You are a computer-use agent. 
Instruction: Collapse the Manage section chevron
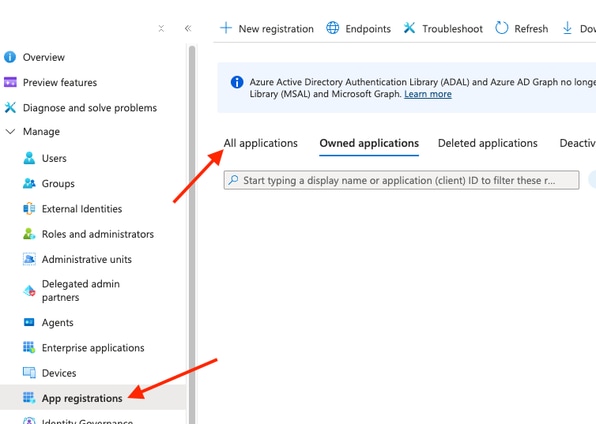click(x=10, y=132)
